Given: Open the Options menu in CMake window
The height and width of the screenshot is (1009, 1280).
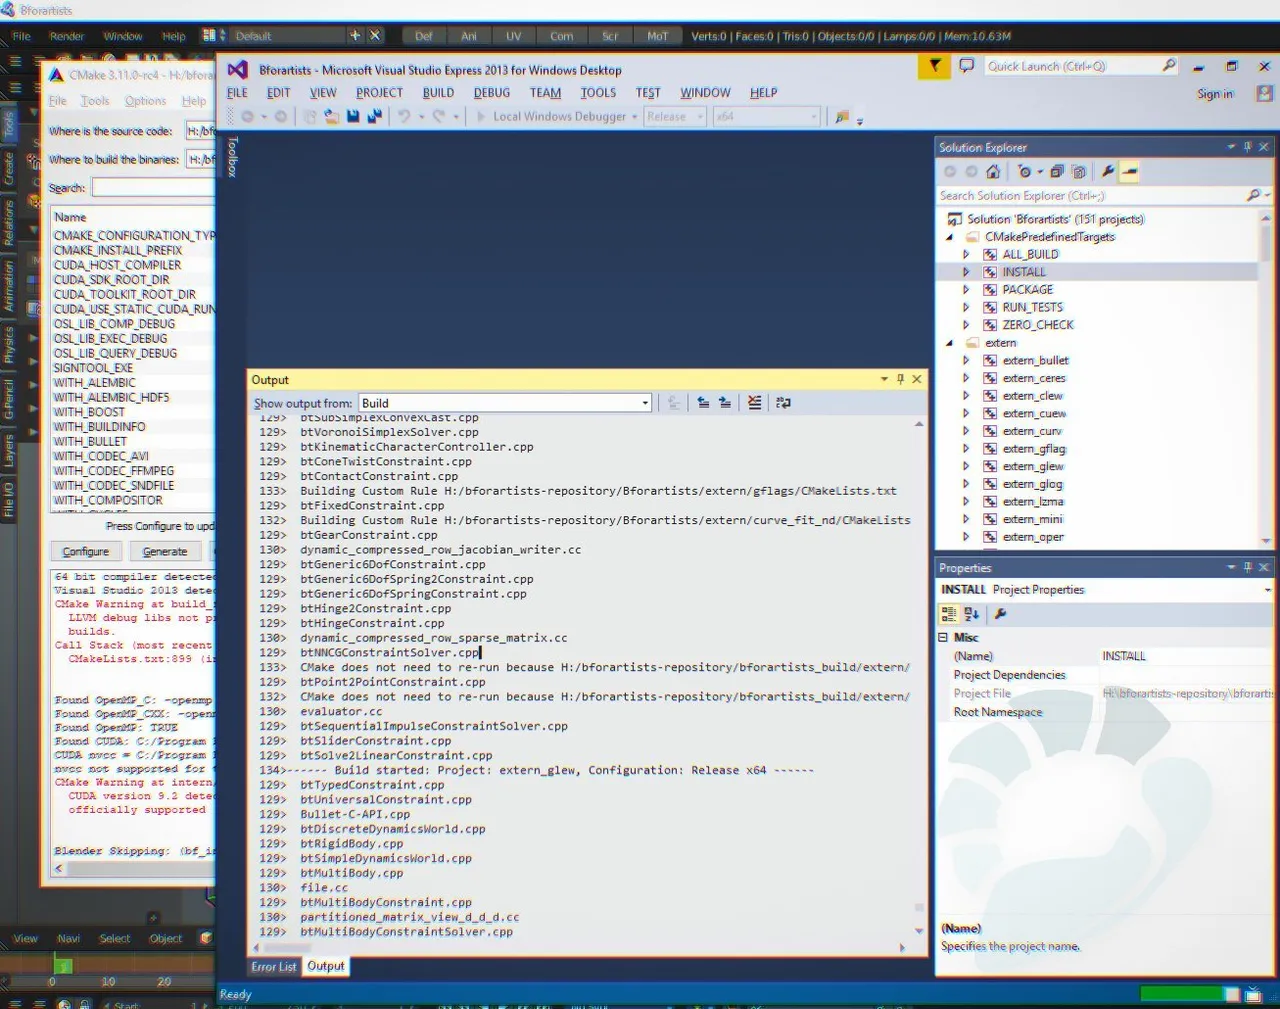Looking at the screenshot, I should pyautogui.click(x=145, y=101).
